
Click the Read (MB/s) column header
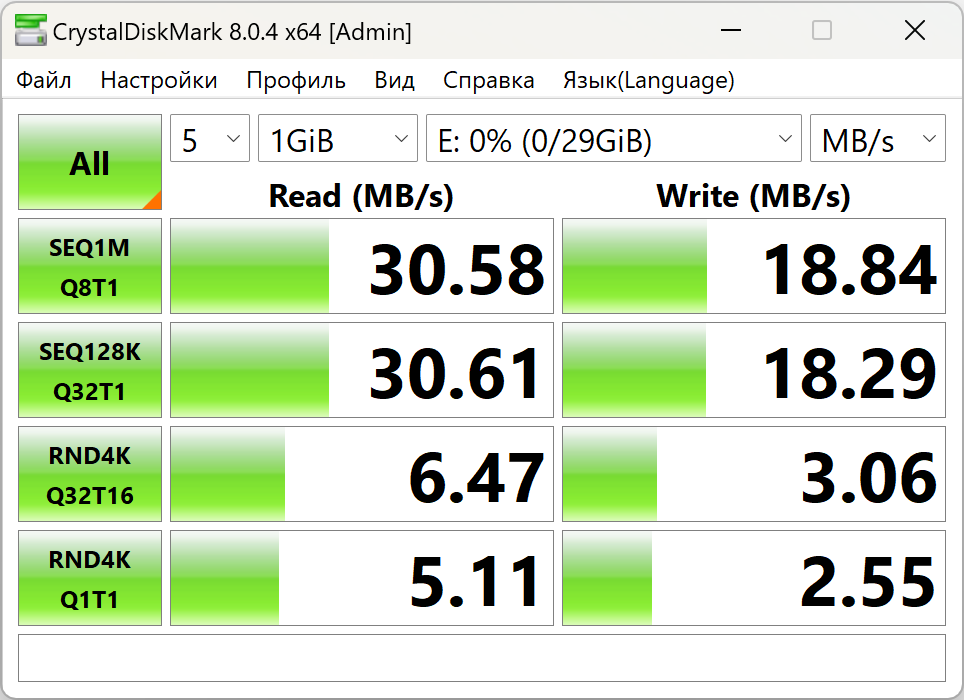click(361, 197)
